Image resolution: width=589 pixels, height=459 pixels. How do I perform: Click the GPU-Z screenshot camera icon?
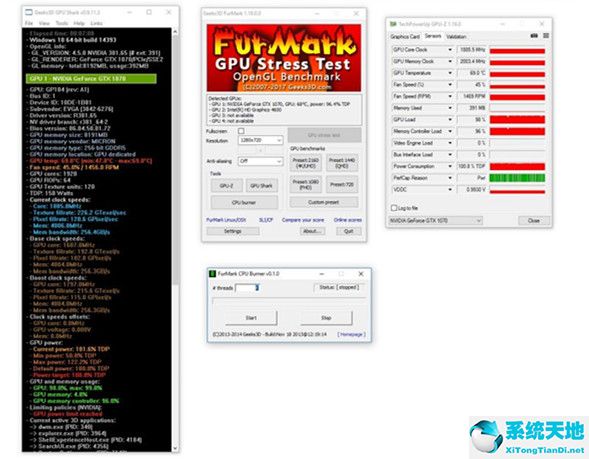pyautogui.click(x=534, y=36)
